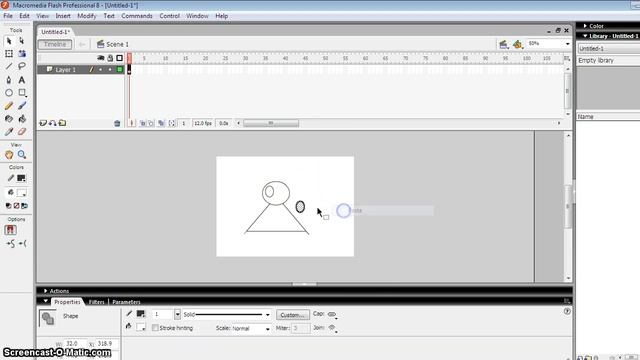Switch to the Parameters tab
Viewport: 640px width, 360px height.
[x=126, y=302]
